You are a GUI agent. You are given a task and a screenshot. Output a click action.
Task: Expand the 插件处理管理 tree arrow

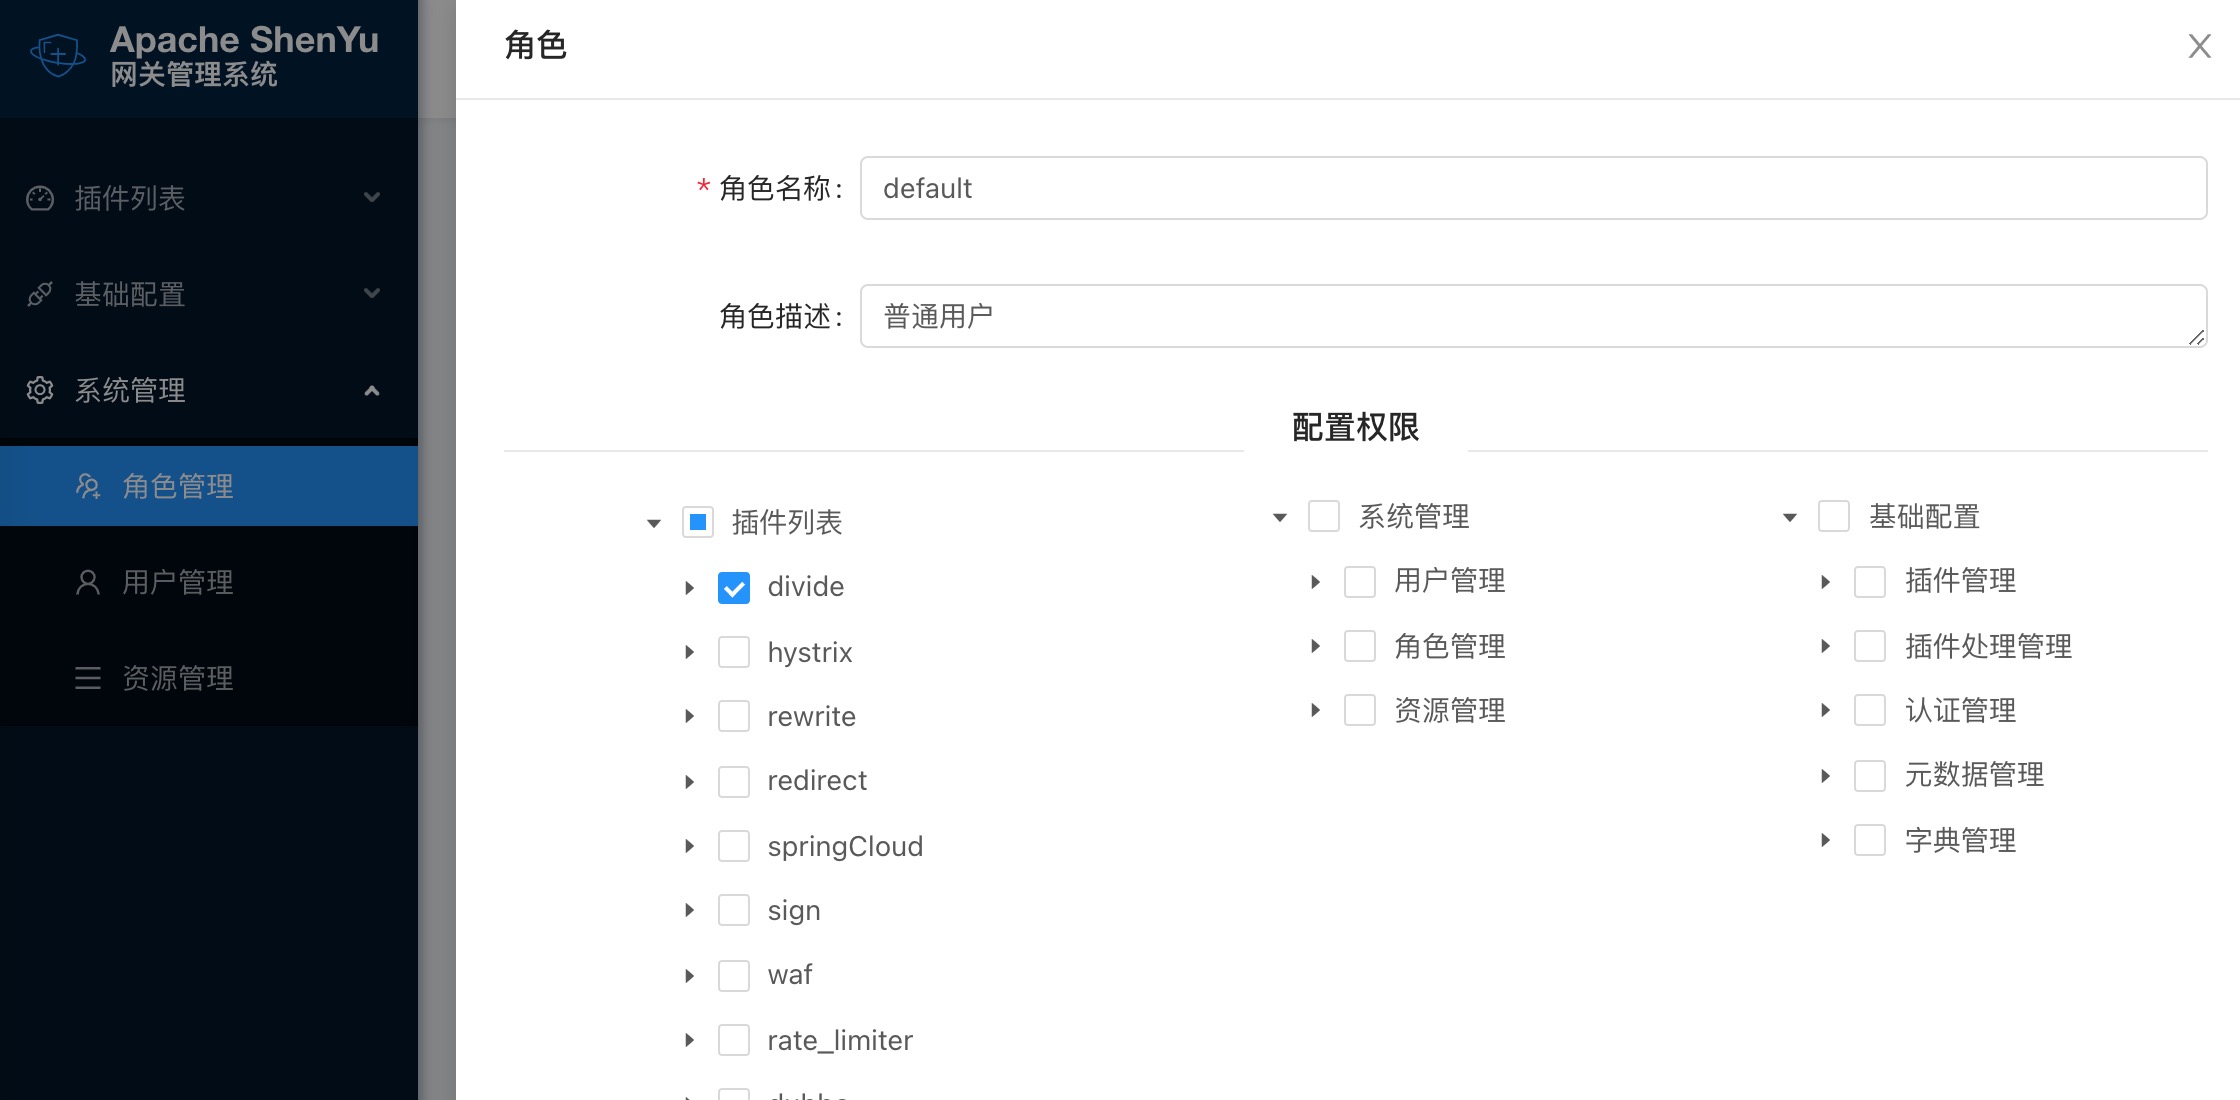(1825, 646)
